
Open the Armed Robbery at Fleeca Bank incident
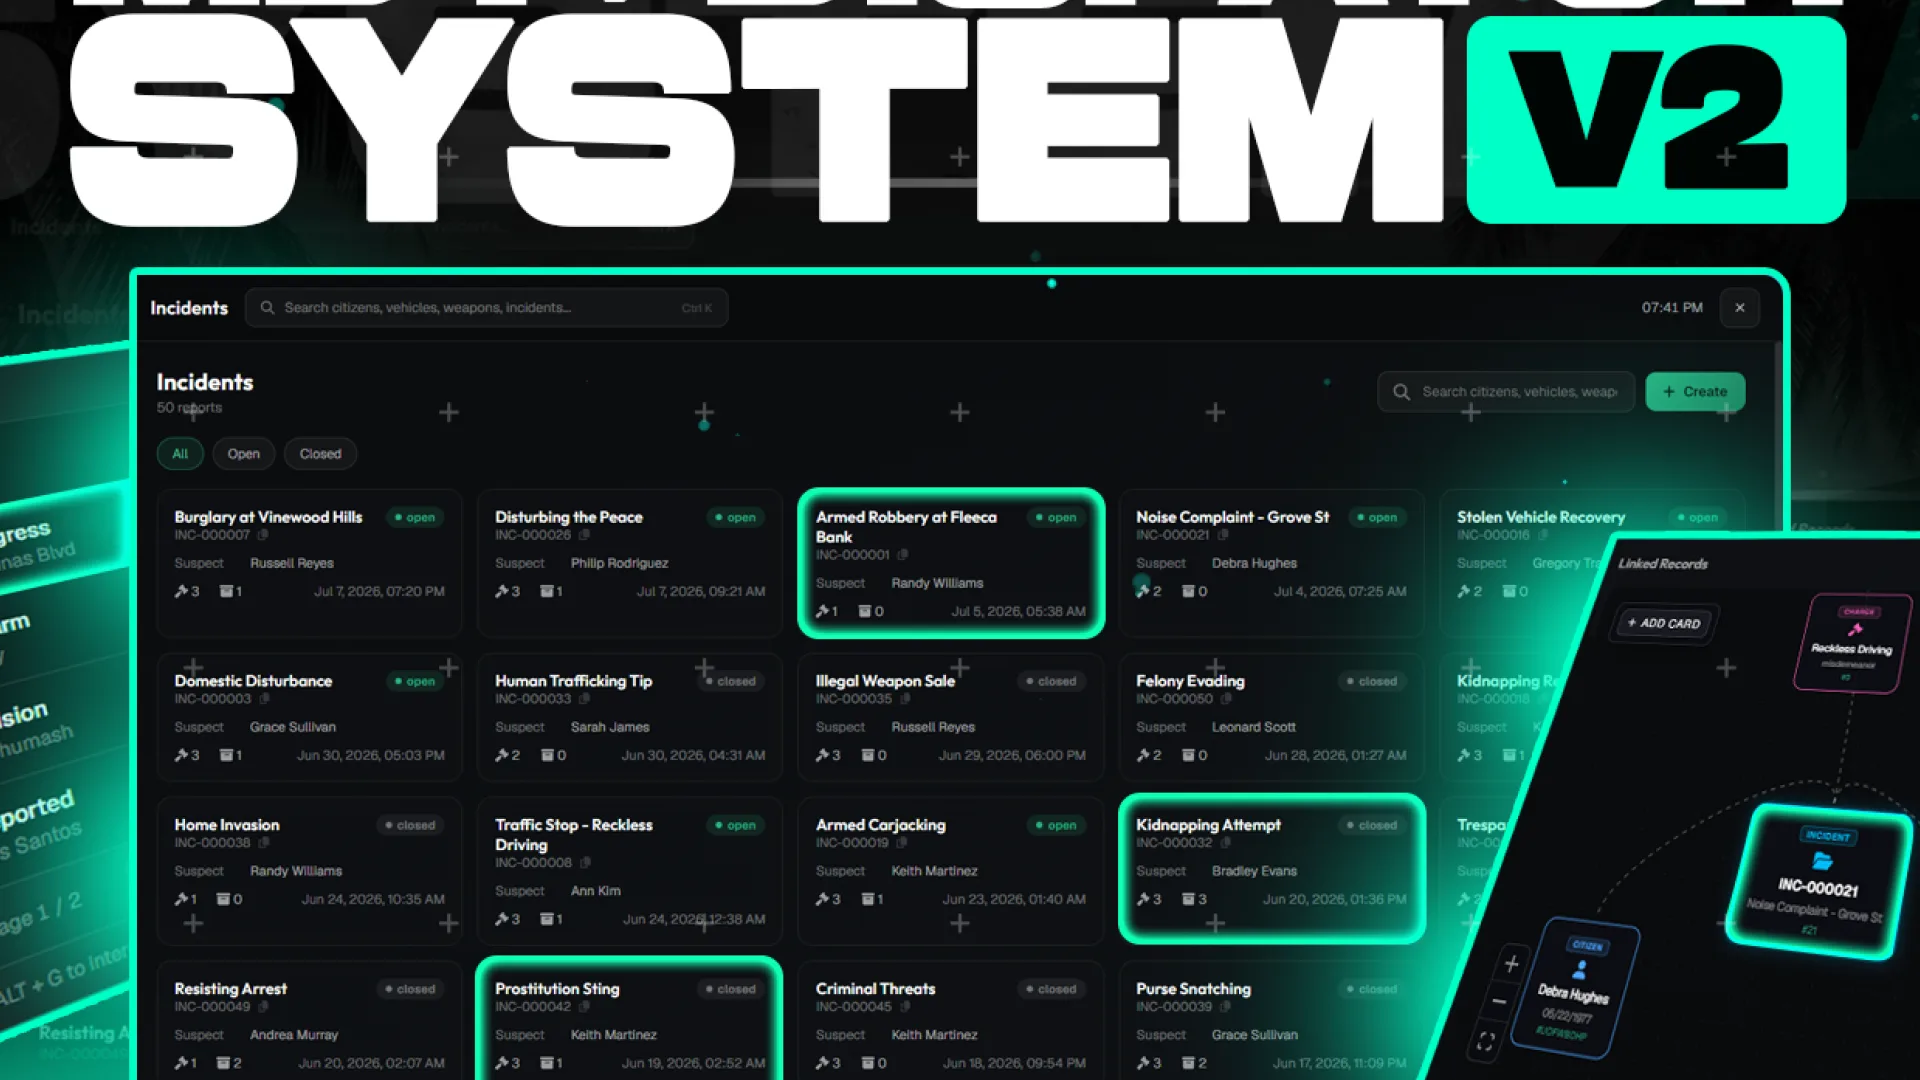951,563
